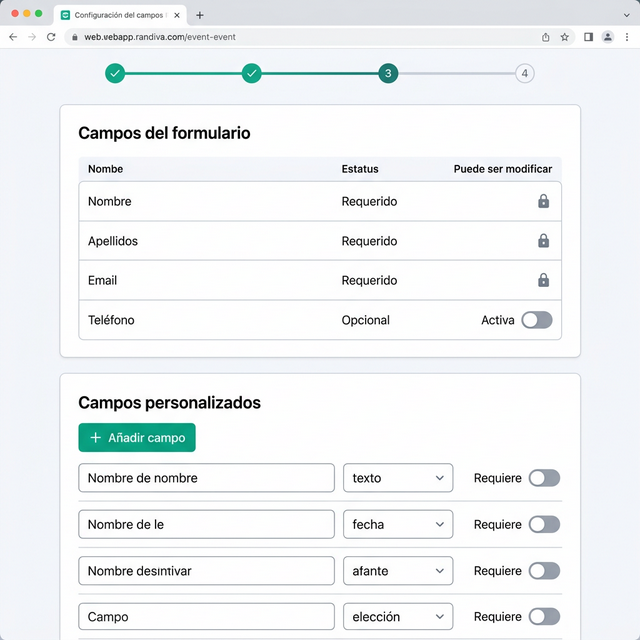Select the Apellidos row label
Viewport: 640px width, 640px height.
click(x=113, y=241)
